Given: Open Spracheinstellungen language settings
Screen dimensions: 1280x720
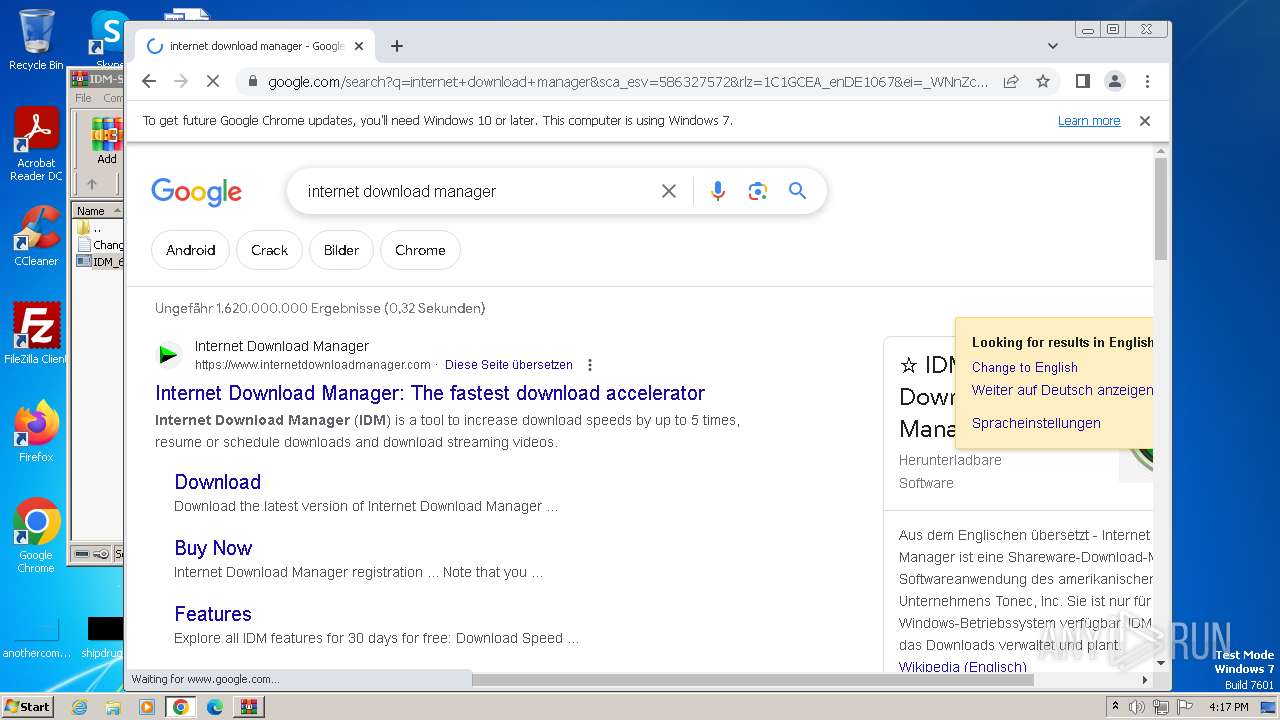Looking at the screenshot, I should point(1036,423).
